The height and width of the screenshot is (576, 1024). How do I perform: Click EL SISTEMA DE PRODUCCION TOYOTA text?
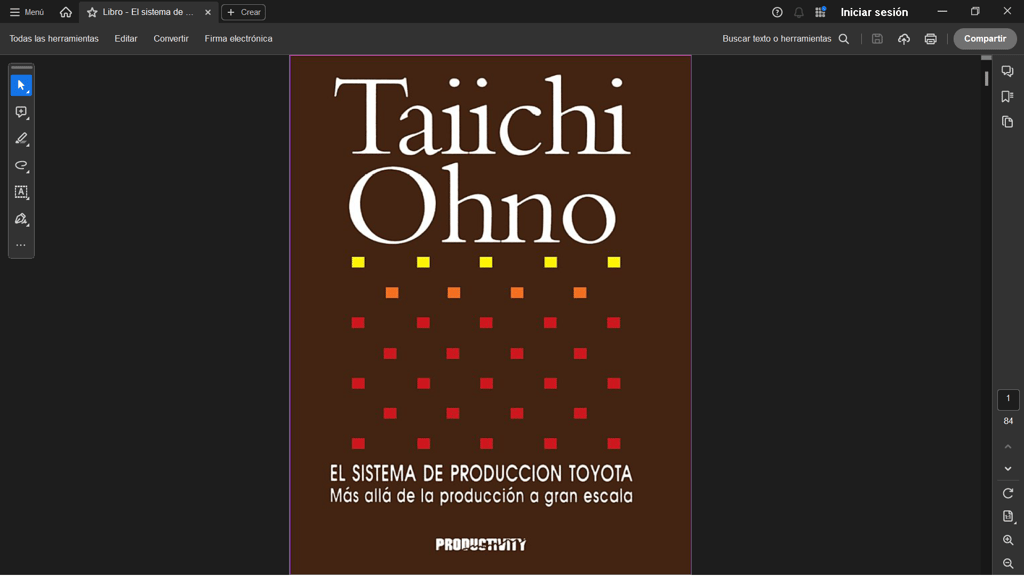pos(481,473)
